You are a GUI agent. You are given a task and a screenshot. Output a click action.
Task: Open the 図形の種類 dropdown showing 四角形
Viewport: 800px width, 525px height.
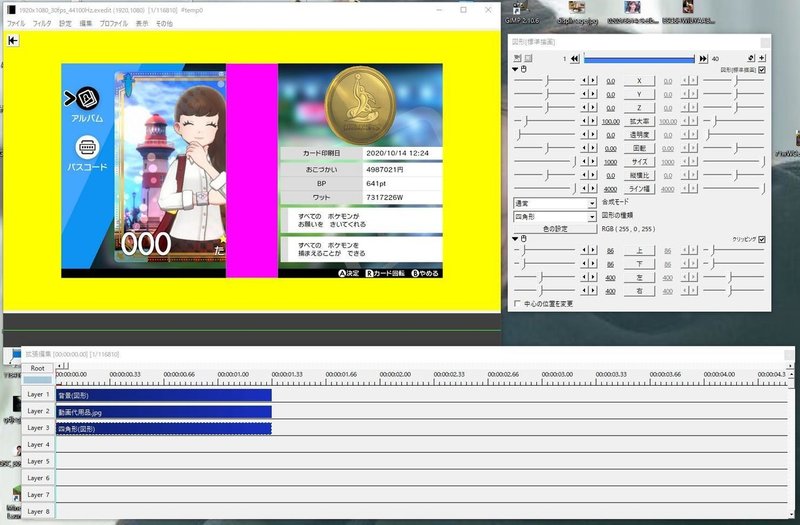[x=554, y=216]
